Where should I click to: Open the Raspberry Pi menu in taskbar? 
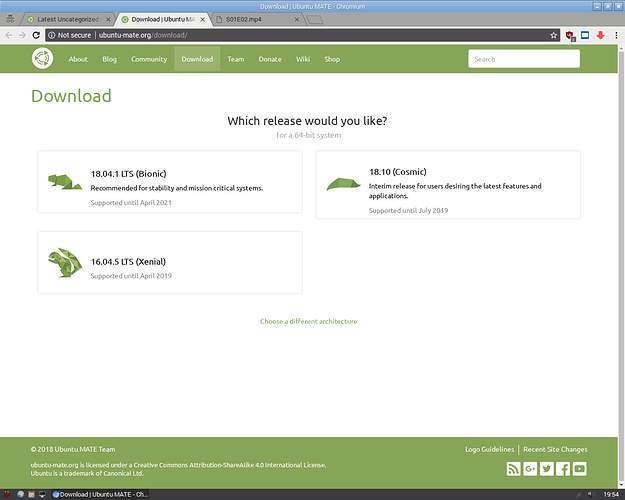click(7, 494)
